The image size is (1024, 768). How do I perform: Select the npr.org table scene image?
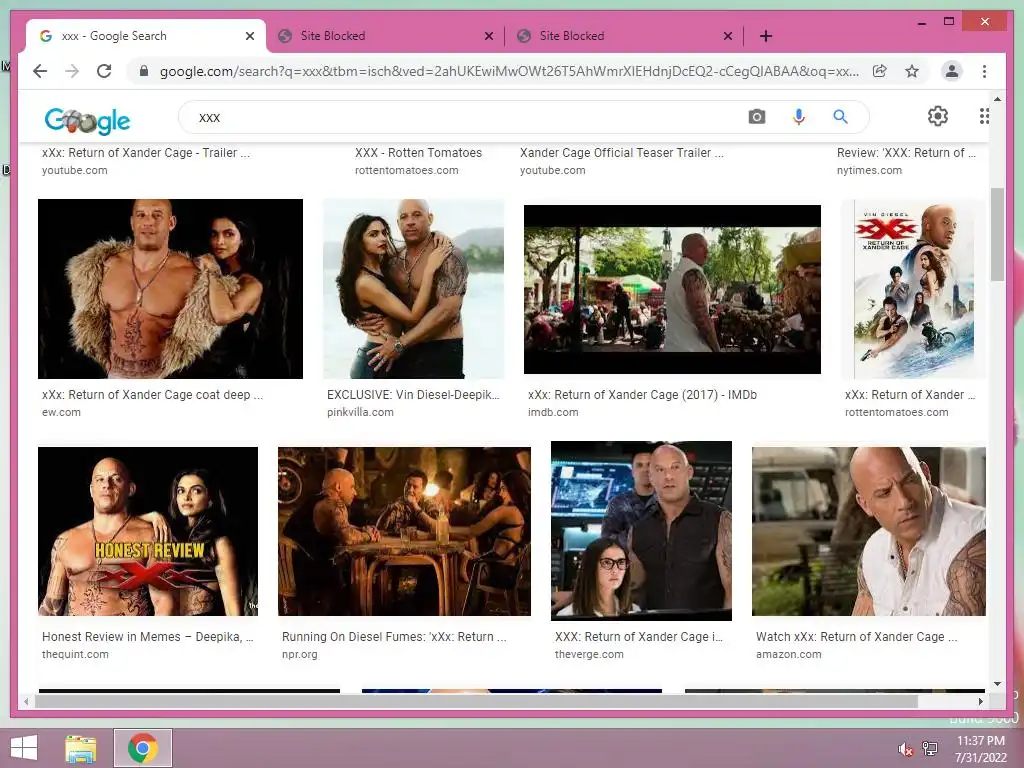point(404,532)
